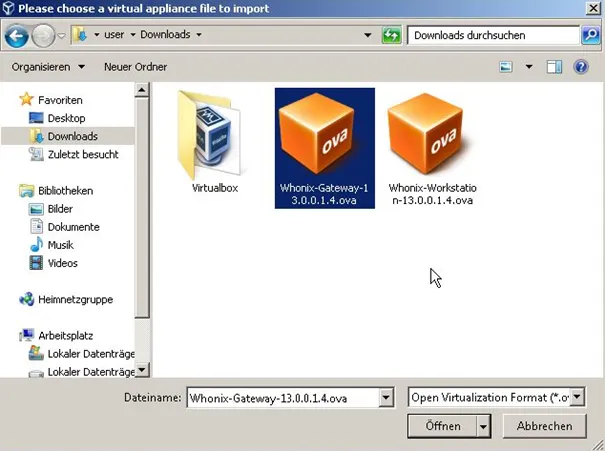
Task: Click the search magnifier icon
Action: tap(591, 35)
